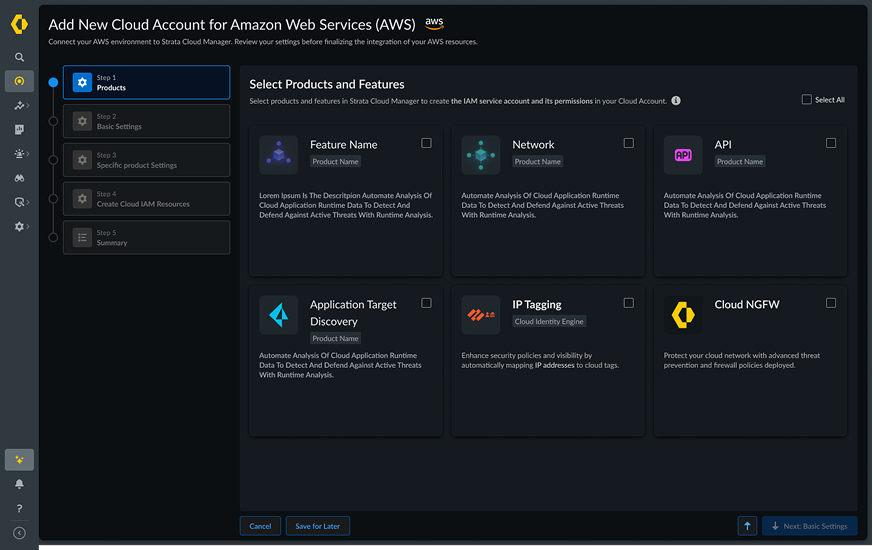Check the API product checkbox

click(x=831, y=143)
